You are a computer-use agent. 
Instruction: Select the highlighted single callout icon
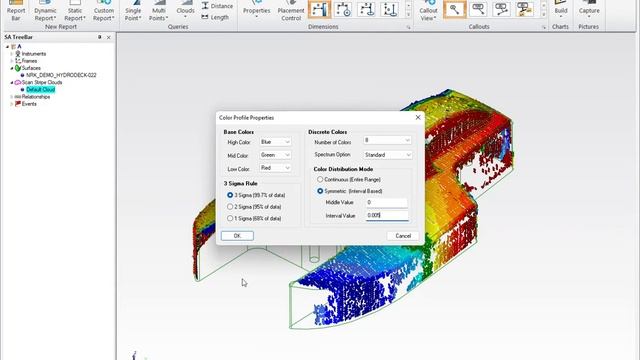click(454, 9)
